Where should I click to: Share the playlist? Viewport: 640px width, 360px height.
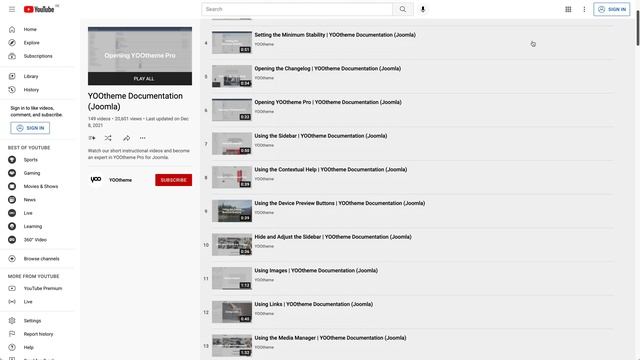pyautogui.click(x=127, y=138)
